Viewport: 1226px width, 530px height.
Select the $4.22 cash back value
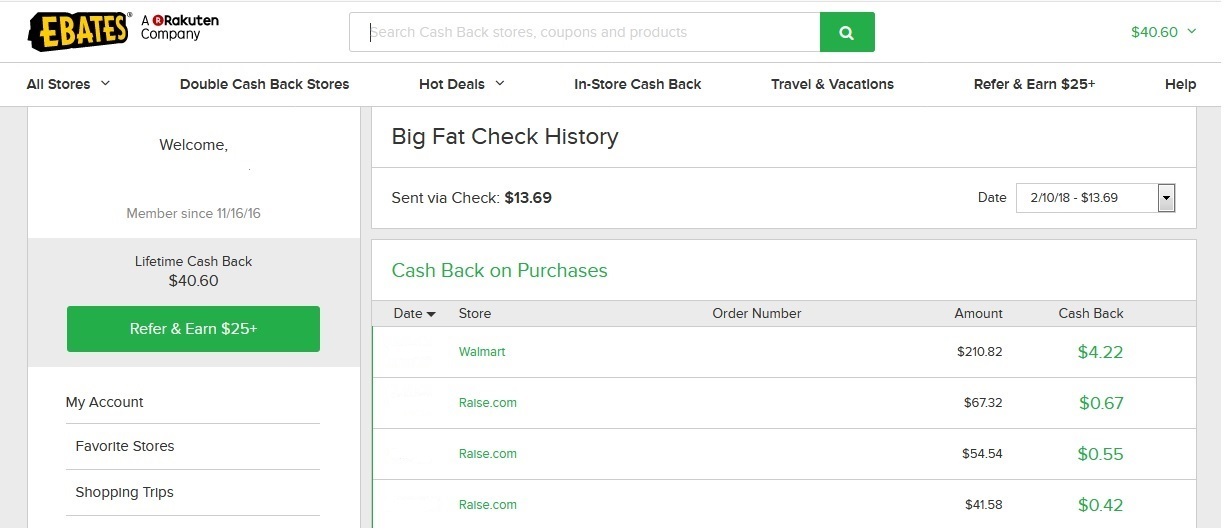click(x=1101, y=352)
